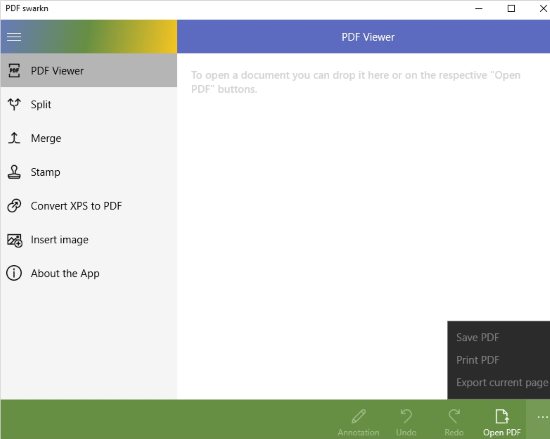
Task: Click the Insert image picture icon
Action: (15, 240)
